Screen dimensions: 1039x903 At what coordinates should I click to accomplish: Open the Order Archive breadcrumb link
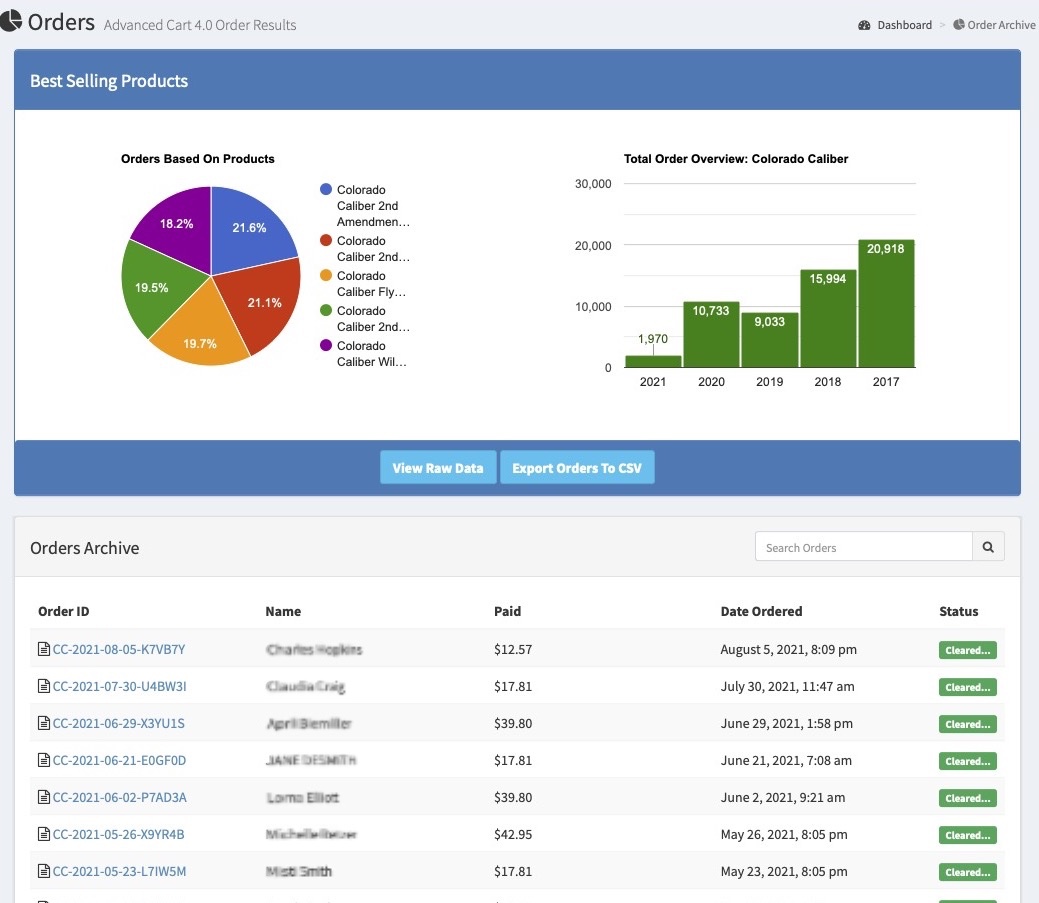1001,25
